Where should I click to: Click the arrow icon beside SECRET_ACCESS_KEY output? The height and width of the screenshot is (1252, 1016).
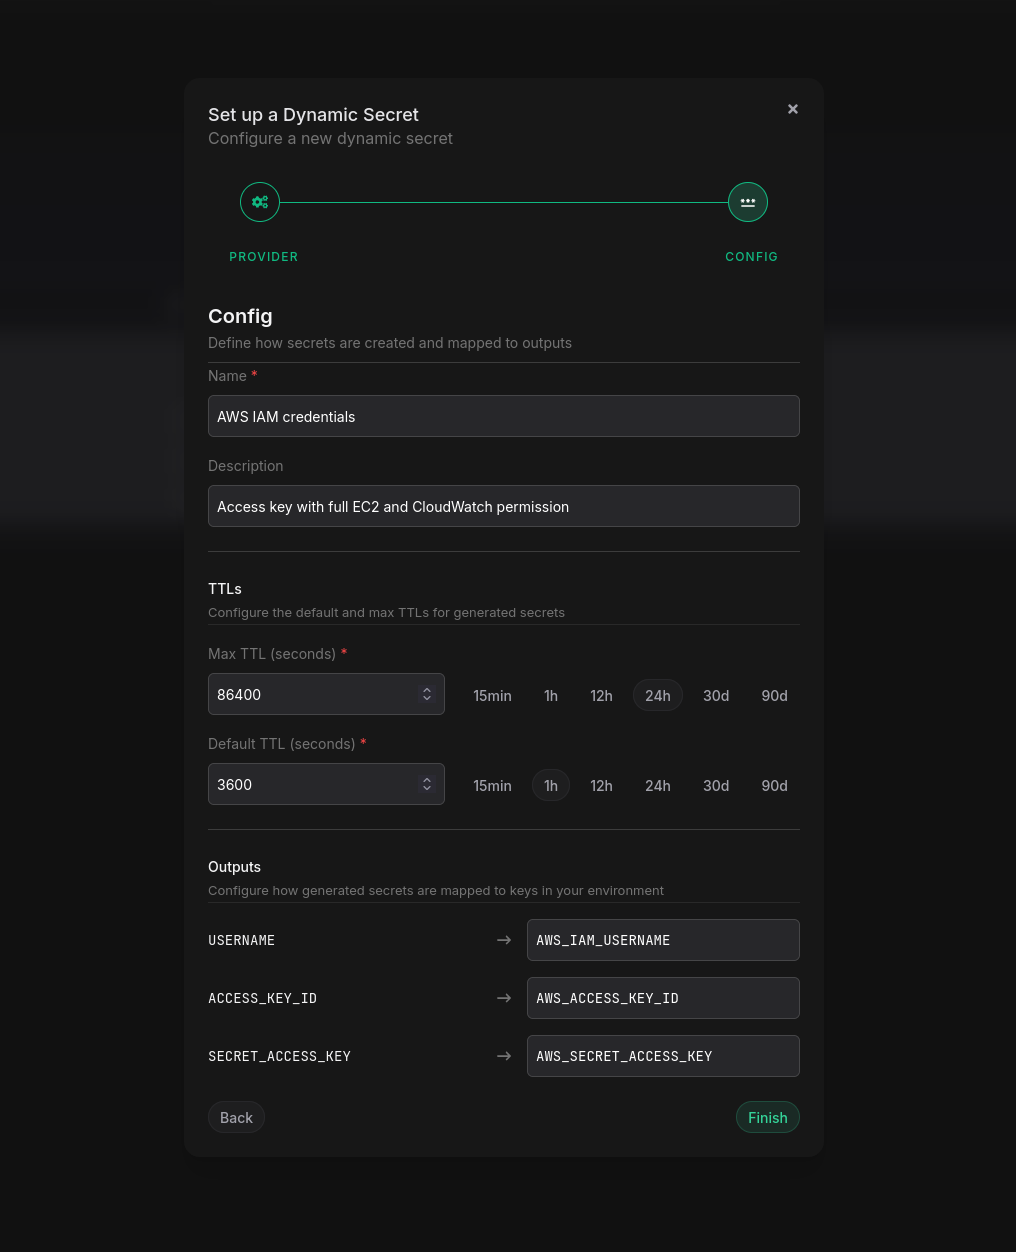pyautogui.click(x=504, y=1056)
